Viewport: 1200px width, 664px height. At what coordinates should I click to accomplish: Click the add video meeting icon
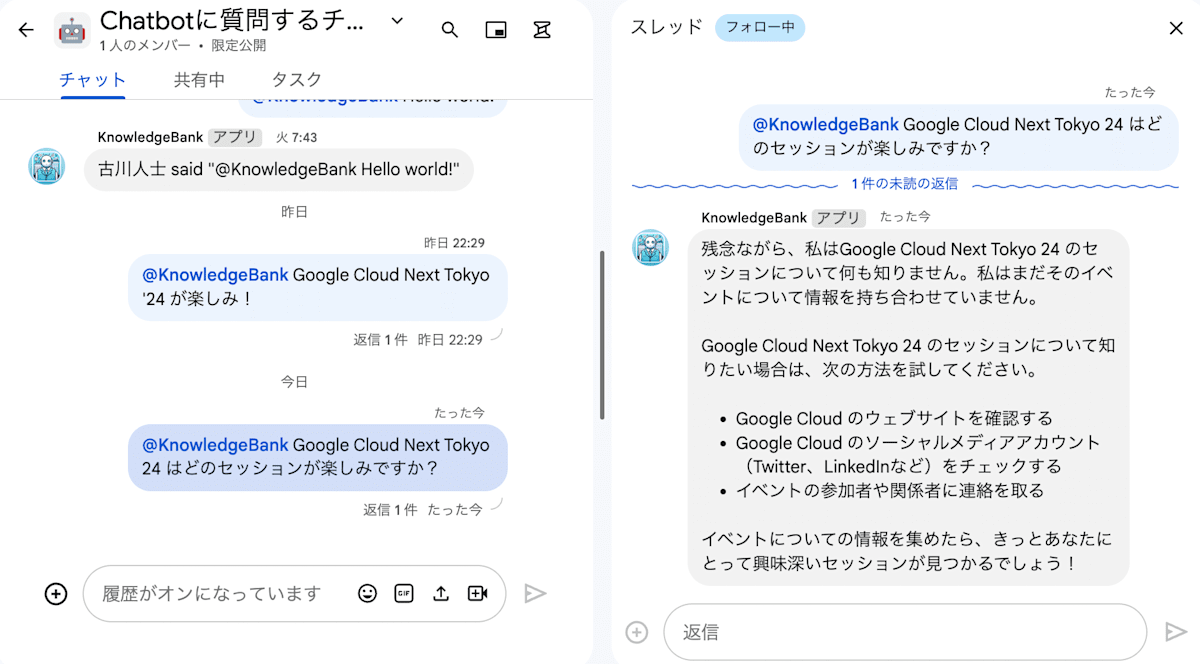tap(477, 594)
